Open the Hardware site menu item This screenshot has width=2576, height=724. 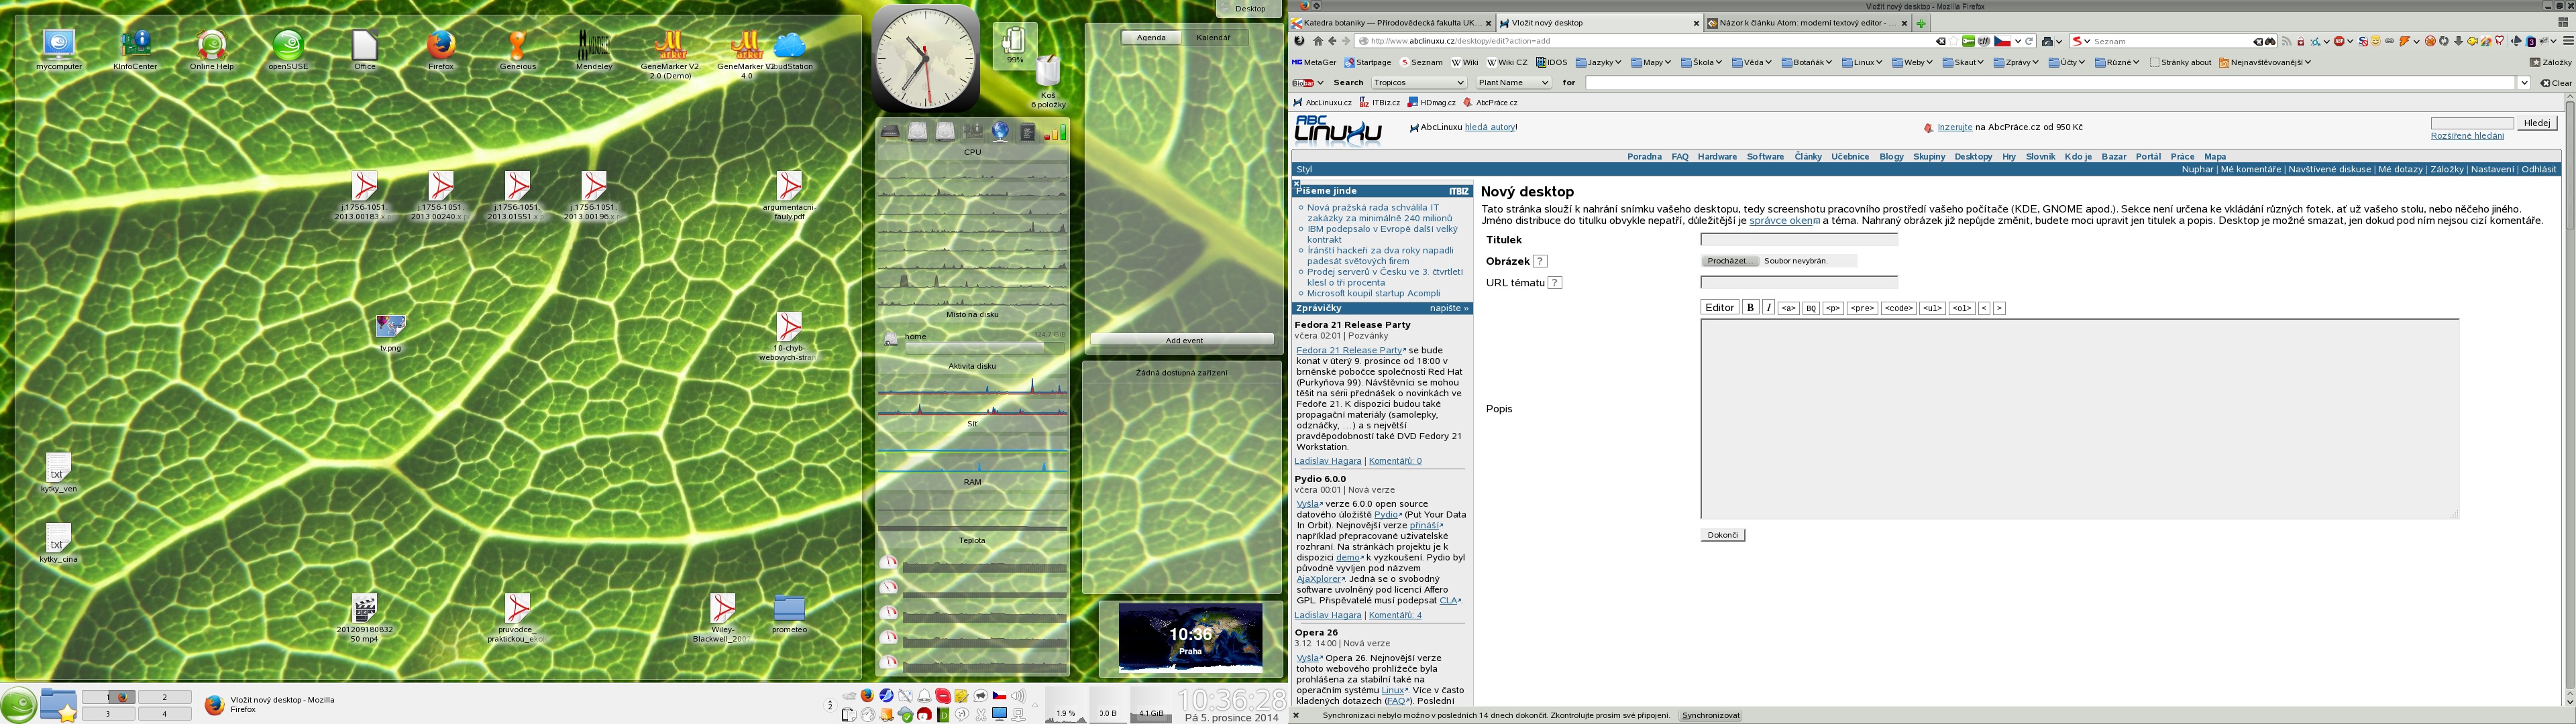tap(1717, 156)
